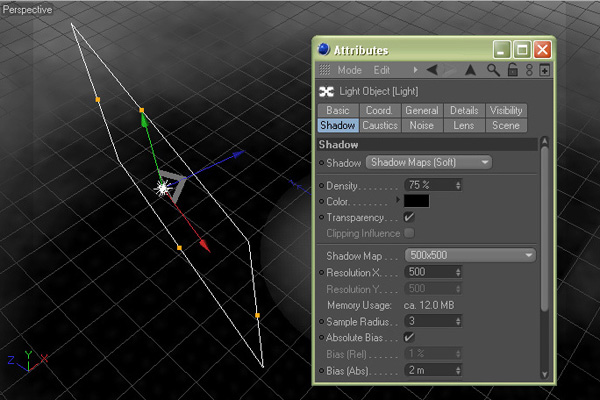Click the light source icon in viewport
Image resolution: width=600 pixels, height=400 pixels.
(164, 186)
